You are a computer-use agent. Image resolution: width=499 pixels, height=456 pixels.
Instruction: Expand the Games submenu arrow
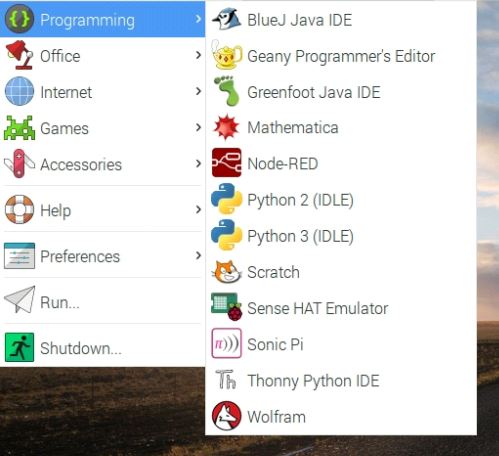198,127
